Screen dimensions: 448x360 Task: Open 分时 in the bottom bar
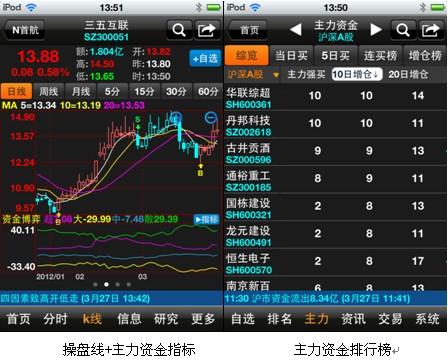55,319
